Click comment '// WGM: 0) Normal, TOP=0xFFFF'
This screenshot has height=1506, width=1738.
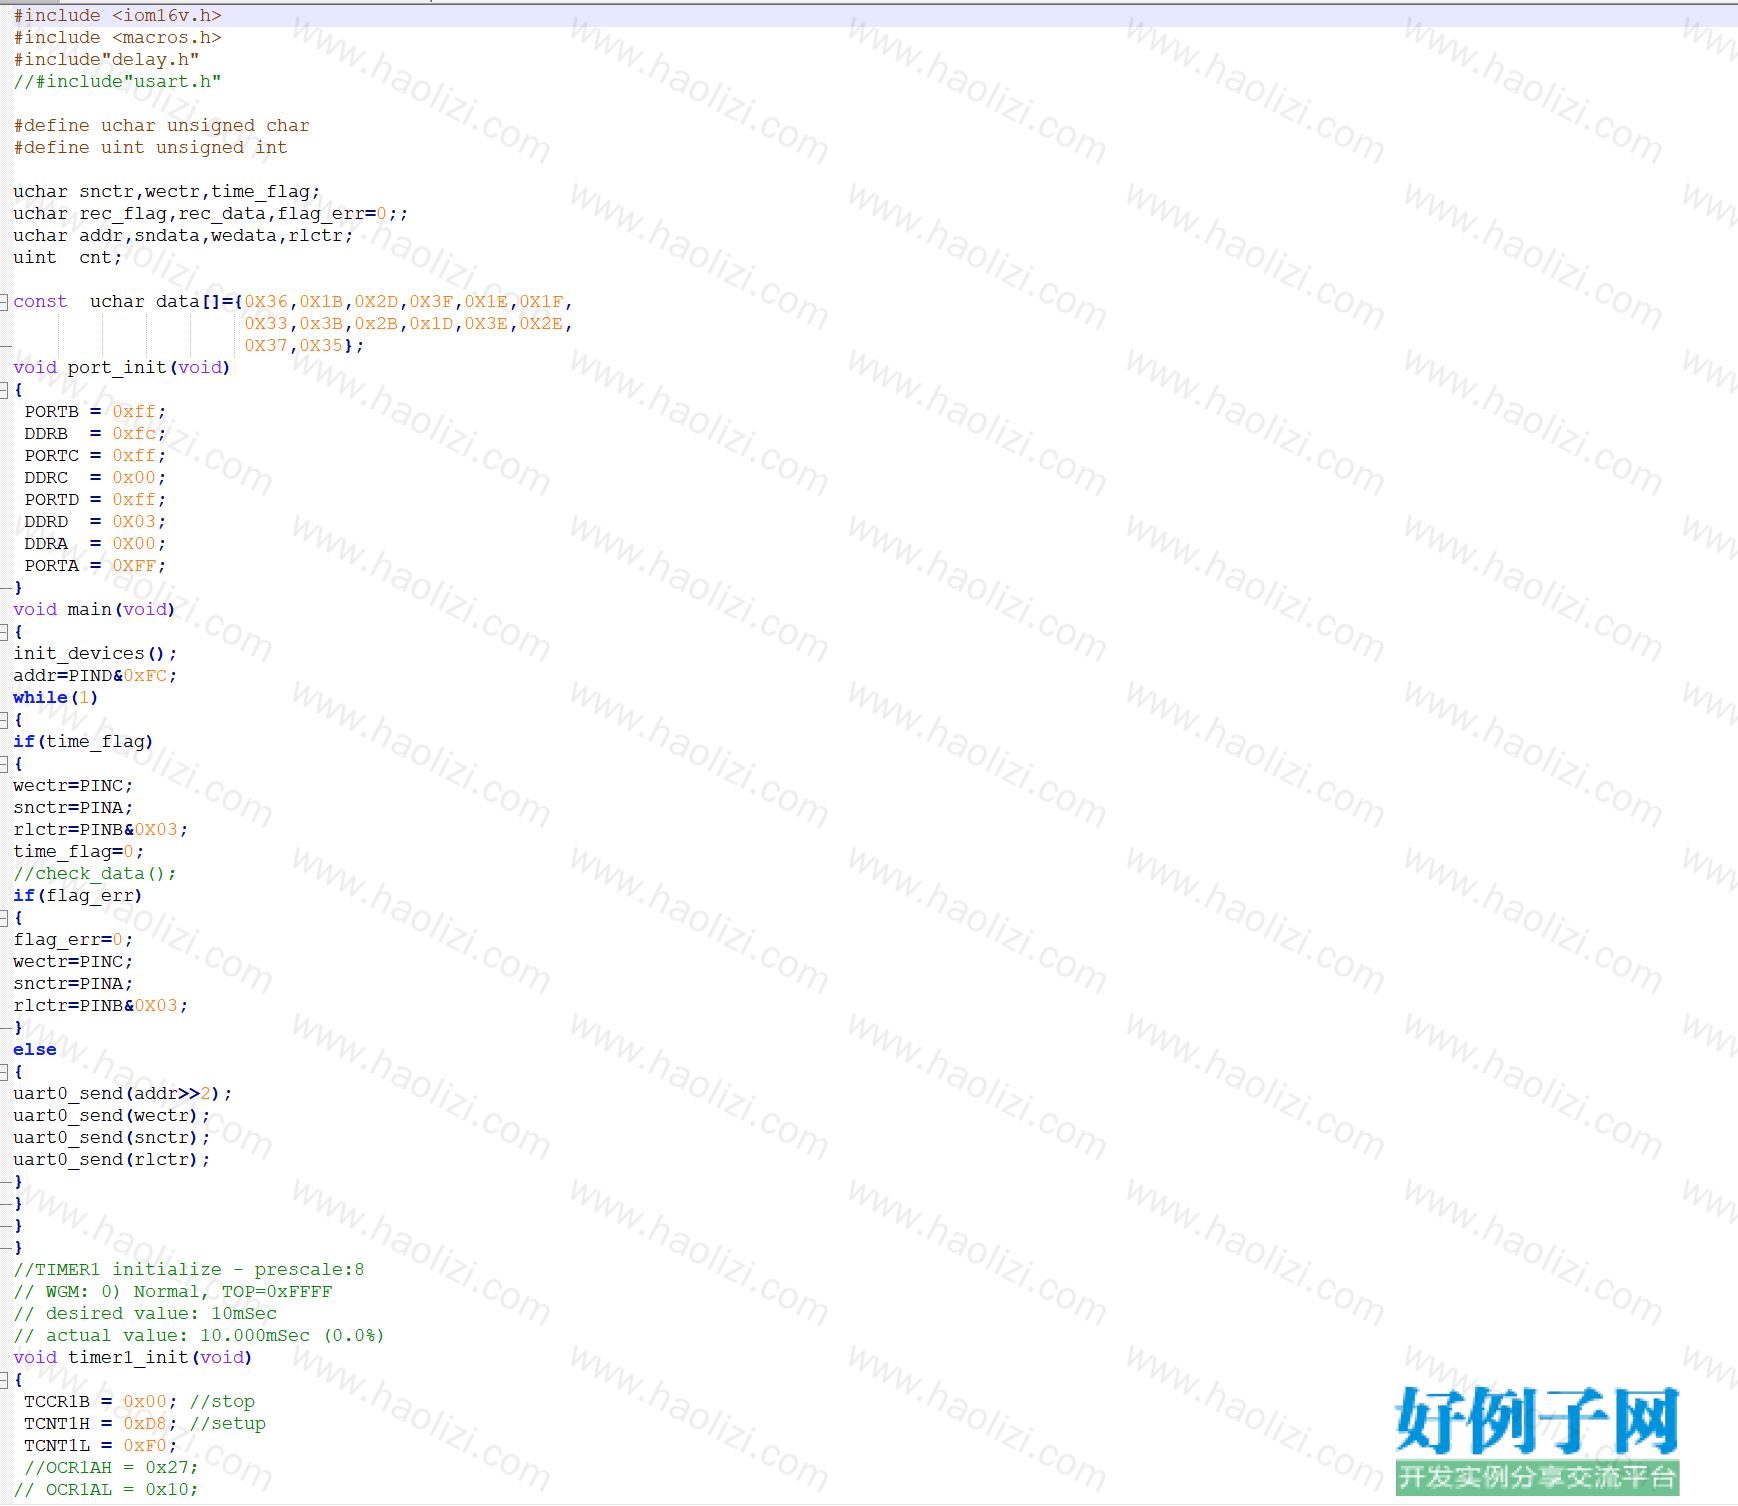[x=173, y=1292]
